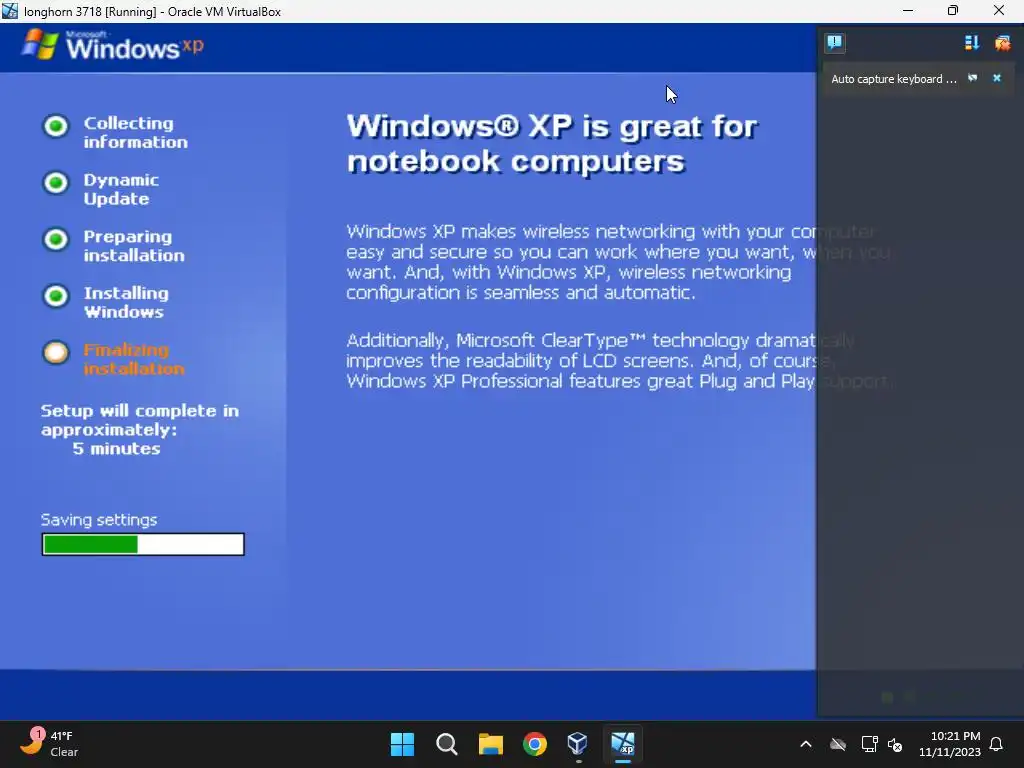This screenshot has height=768, width=1024.
Task: Click the Collecting information step indicator
Action: (56, 126)
